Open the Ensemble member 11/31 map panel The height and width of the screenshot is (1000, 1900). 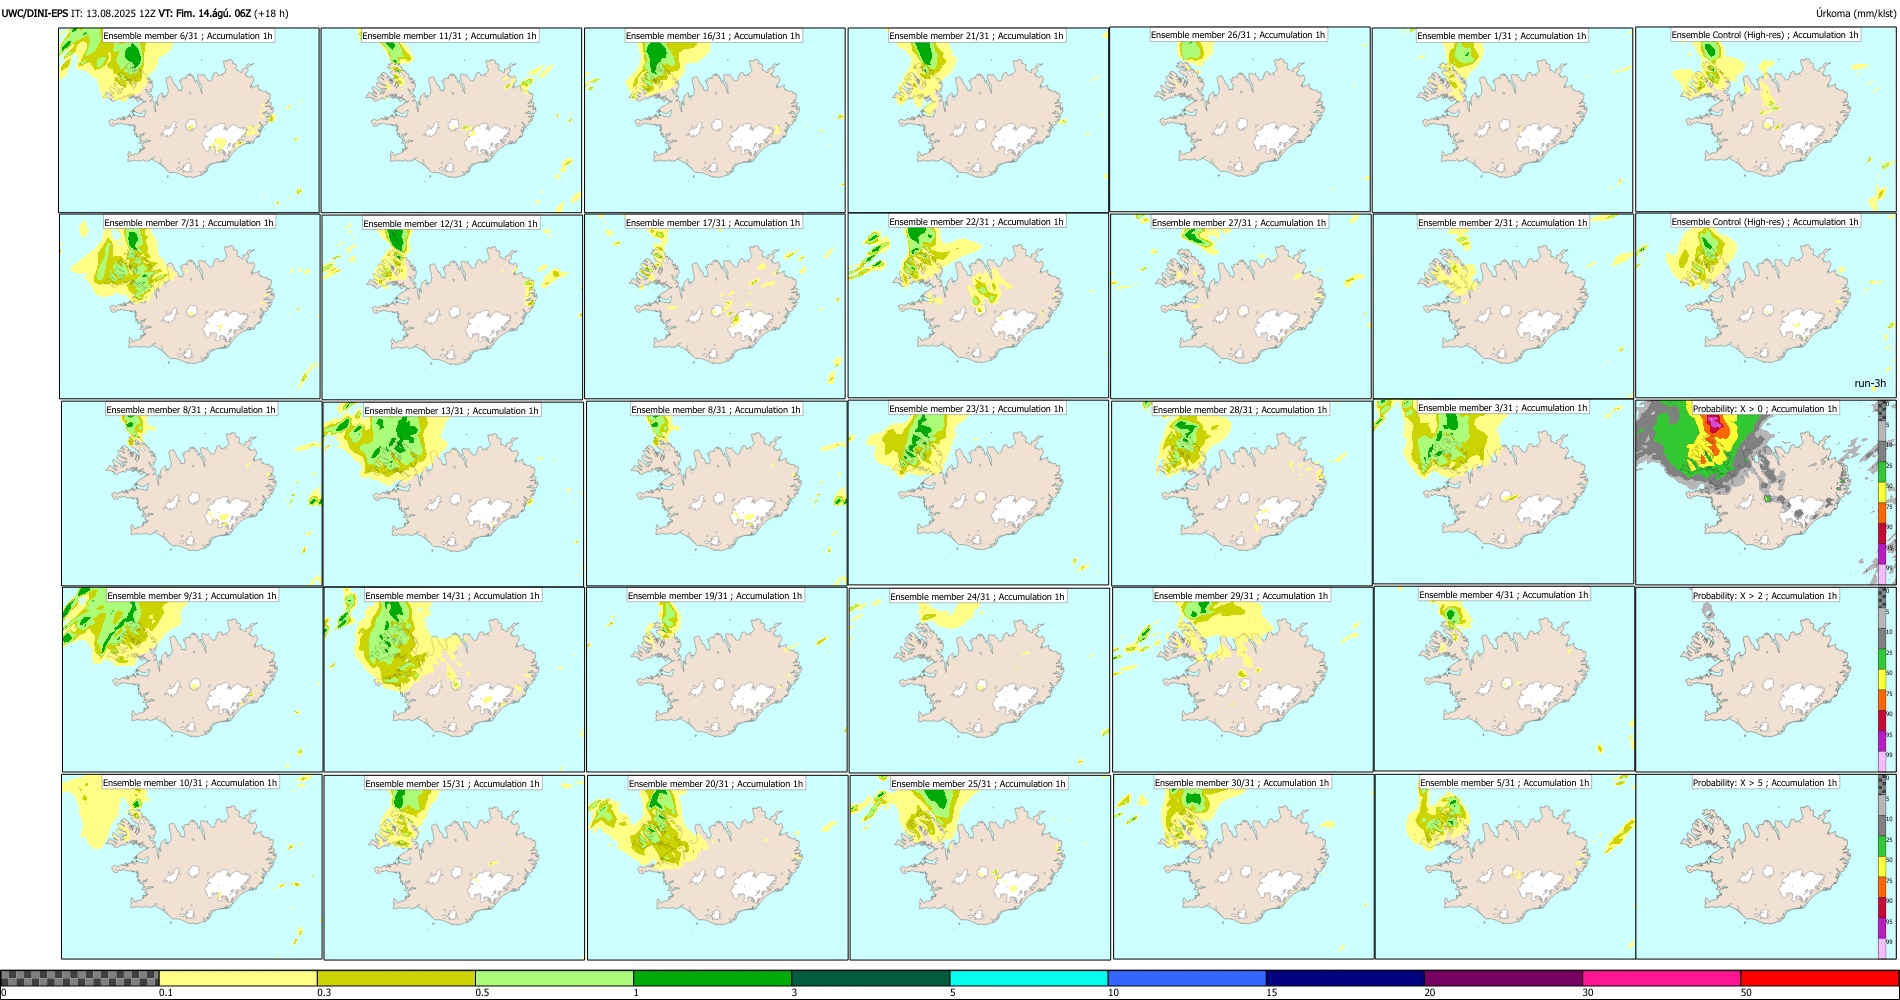(451, 120)
